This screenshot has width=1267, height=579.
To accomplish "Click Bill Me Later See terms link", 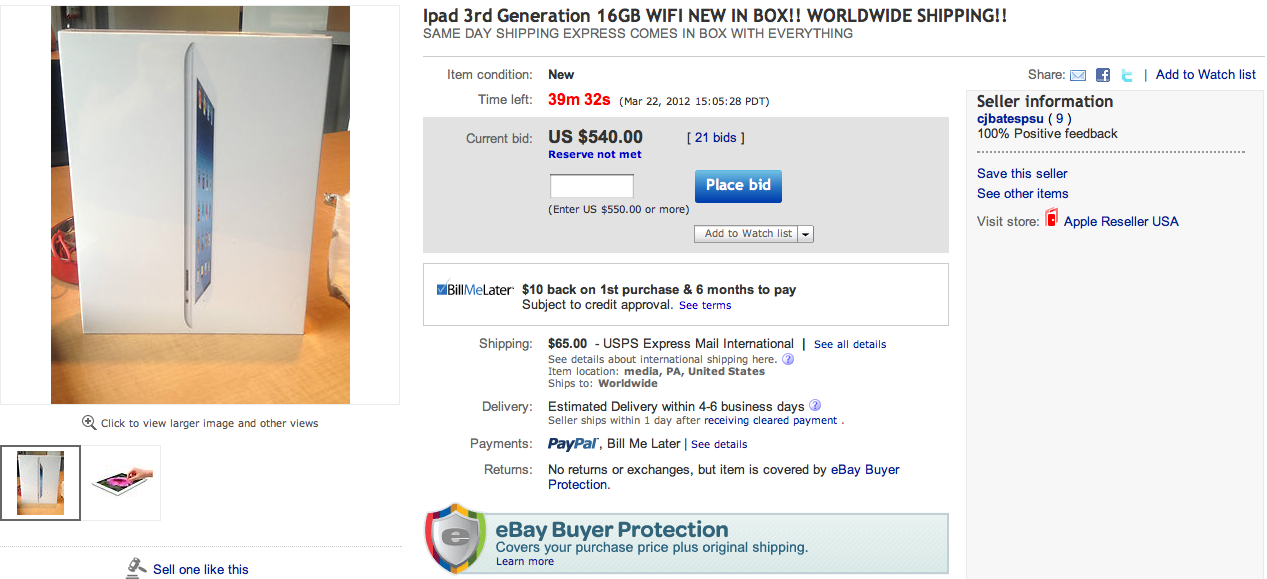I will pyautogui.click(x=705, y=305).
